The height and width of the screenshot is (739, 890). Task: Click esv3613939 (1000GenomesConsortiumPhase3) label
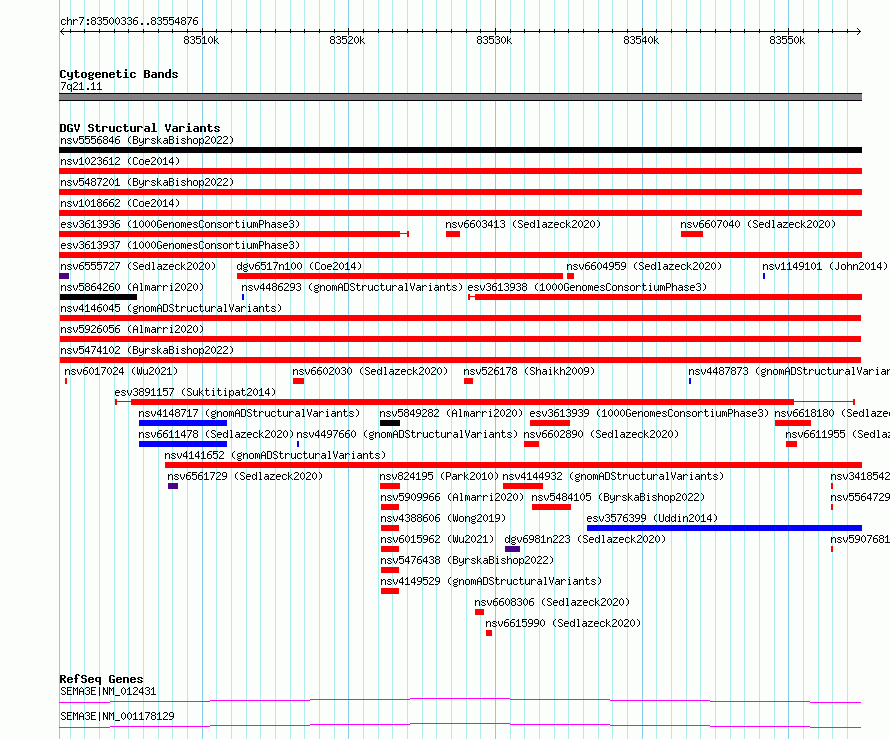649,413
